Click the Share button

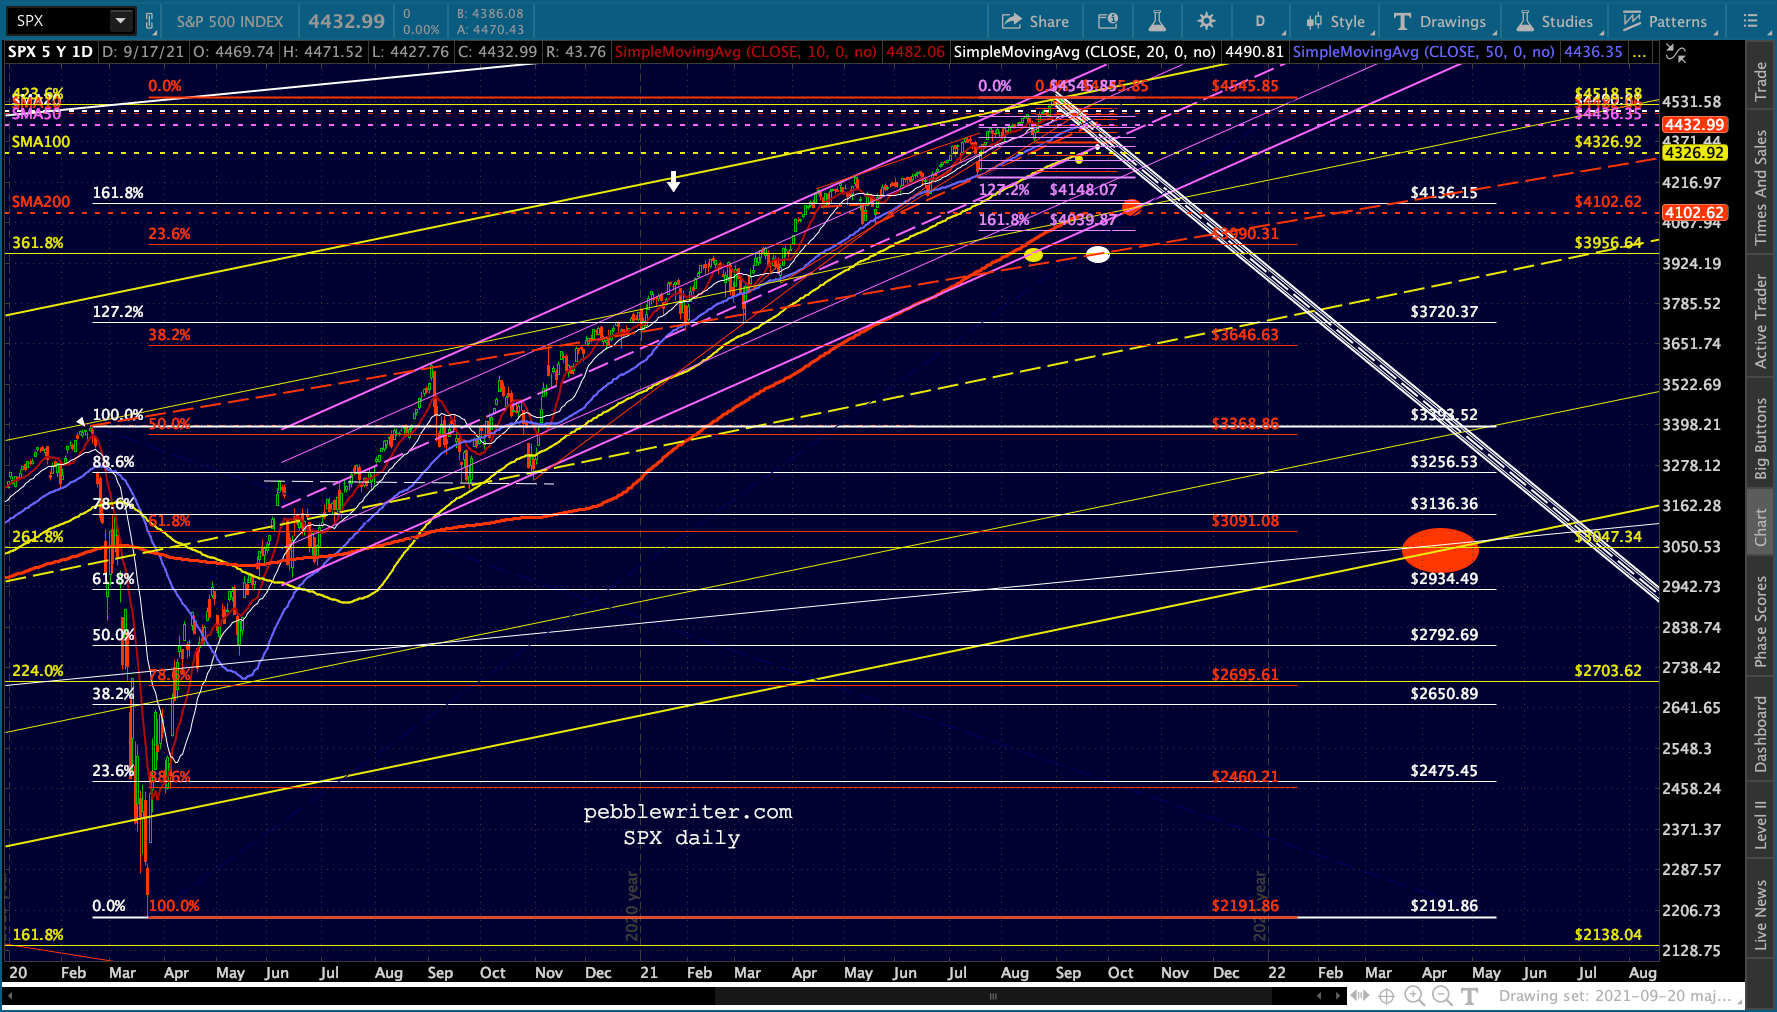click(1035, 21)
